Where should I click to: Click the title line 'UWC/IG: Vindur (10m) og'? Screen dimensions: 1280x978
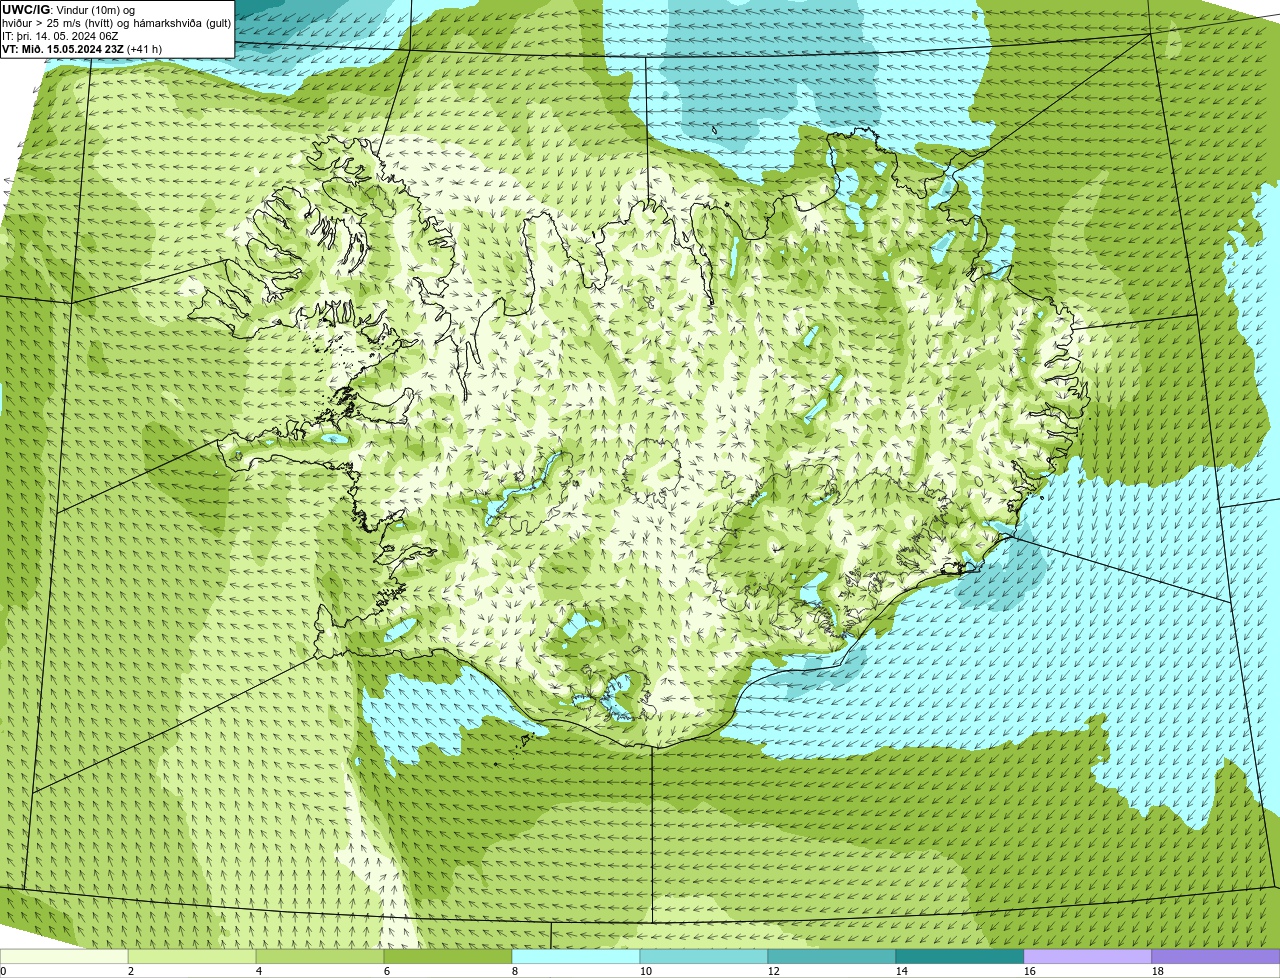(x=68, y=9)
